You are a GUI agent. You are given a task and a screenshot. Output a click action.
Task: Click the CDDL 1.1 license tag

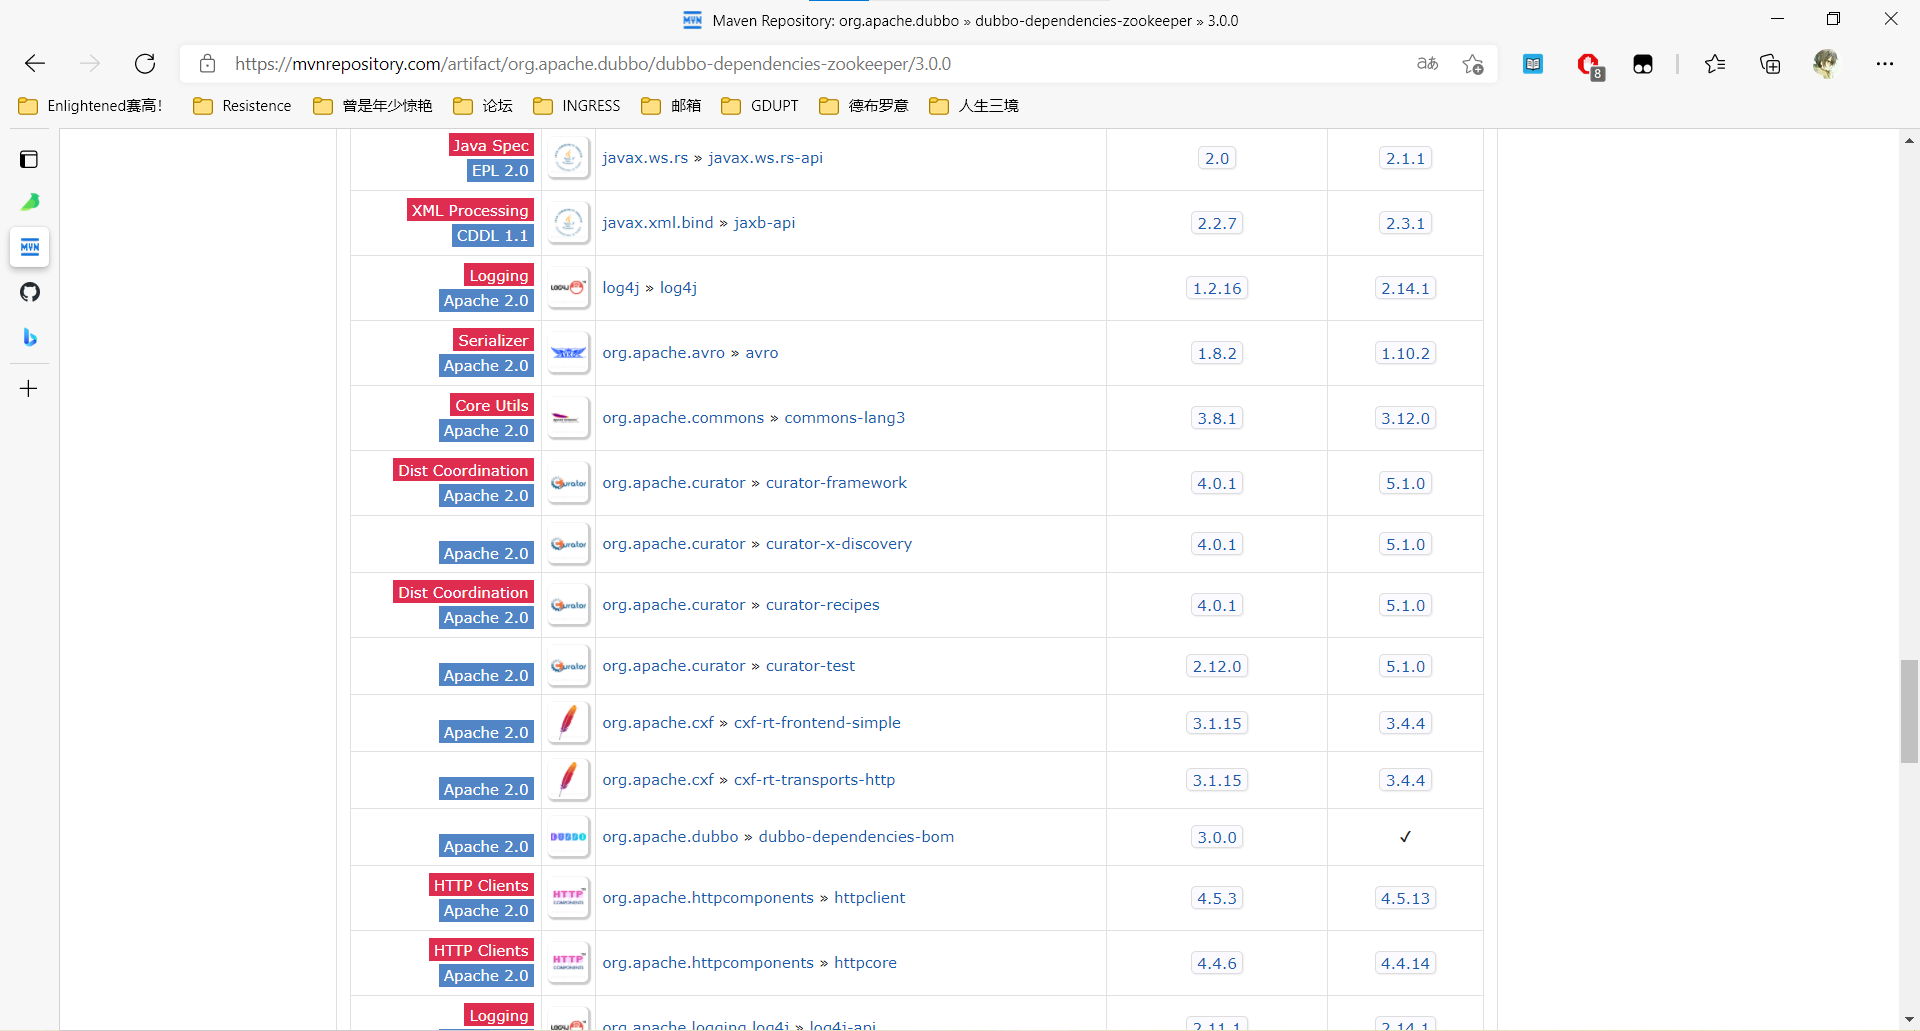492,235
